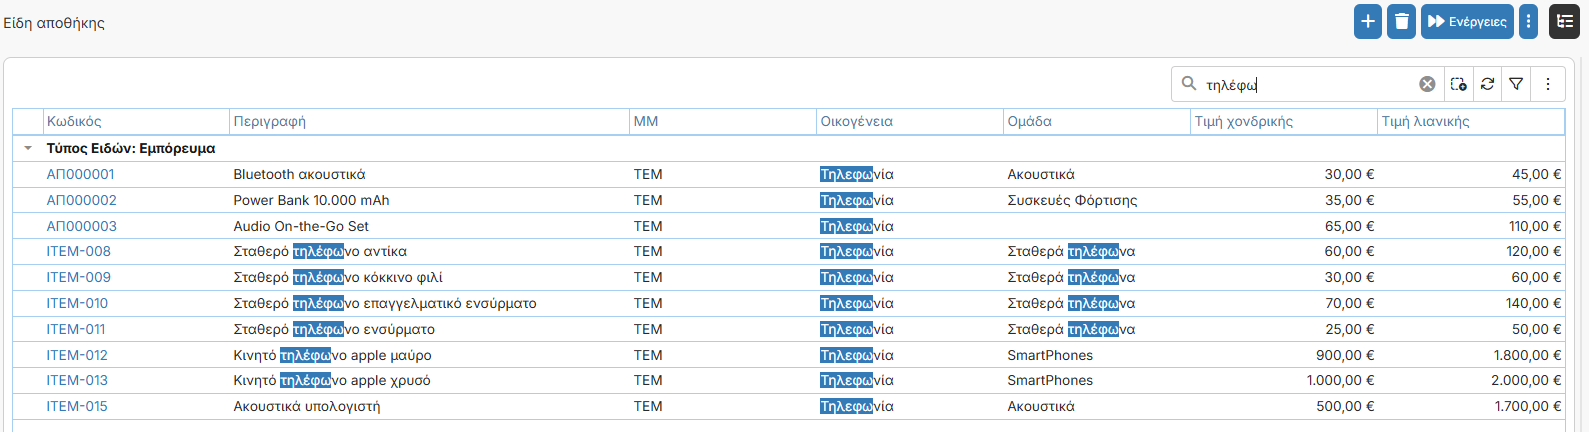1589x432 pixels.
Task: Sort by the Περιγραφή column header
Action: click(x=429, y=121)
